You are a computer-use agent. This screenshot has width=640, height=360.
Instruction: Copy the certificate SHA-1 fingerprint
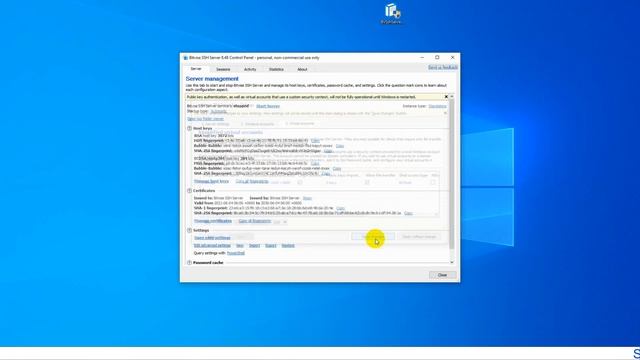coord(340,208)
